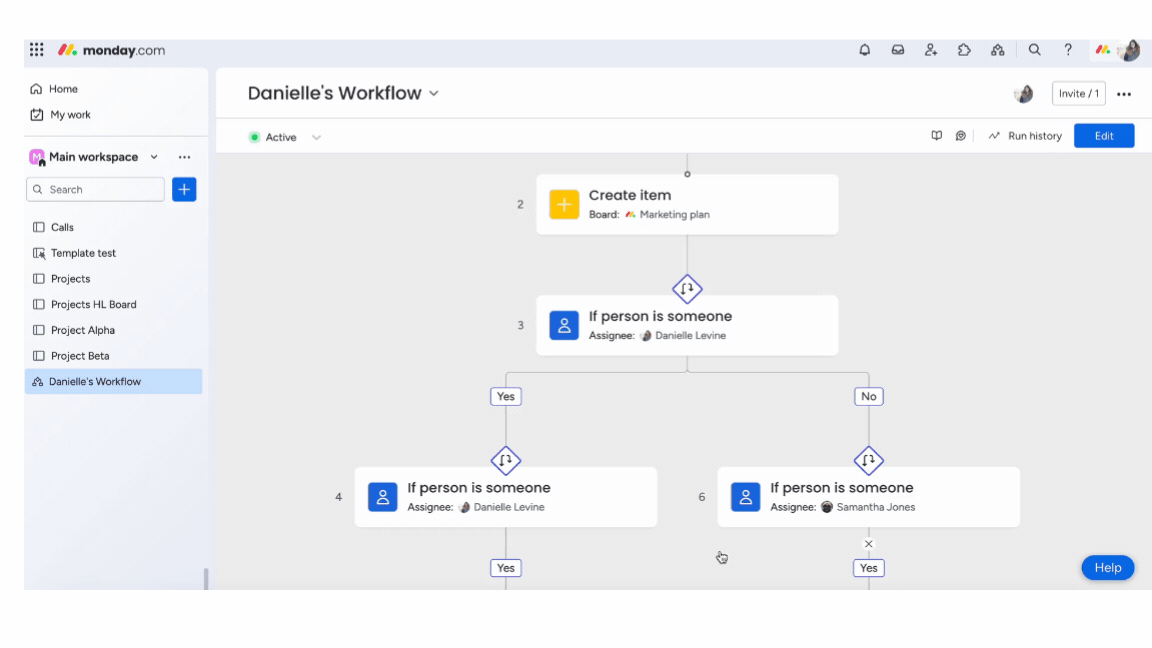Open the user profile avatar in top bar
This screenshot has height=648, width=1152.
point(1130,50)
